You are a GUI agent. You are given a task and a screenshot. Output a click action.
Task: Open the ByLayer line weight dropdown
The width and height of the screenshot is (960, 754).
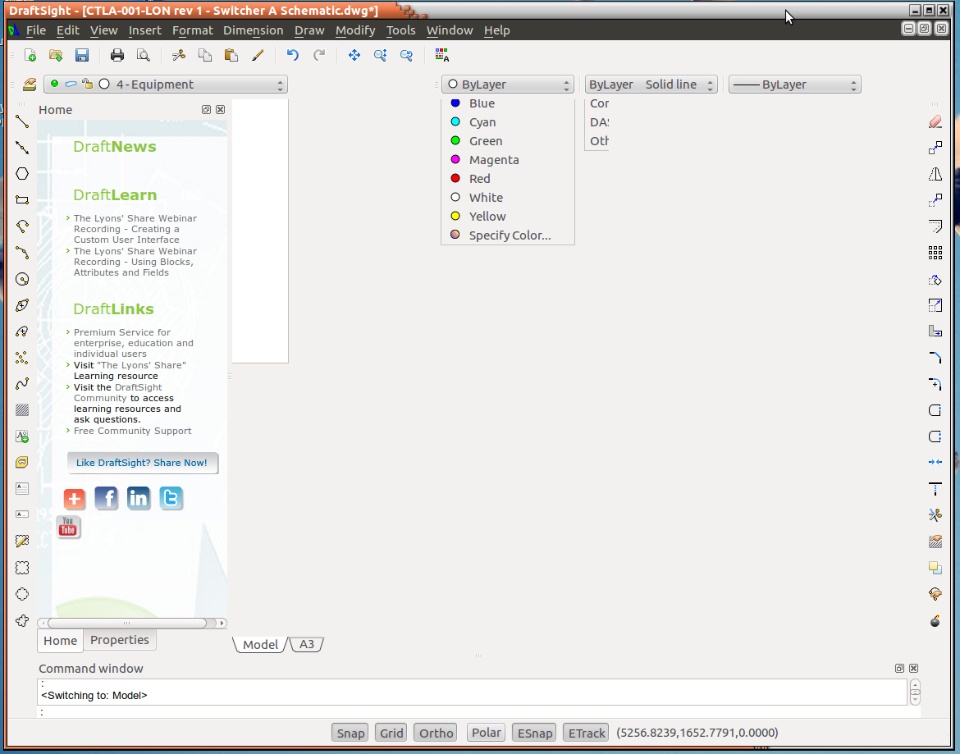click(x=795, y=84)
